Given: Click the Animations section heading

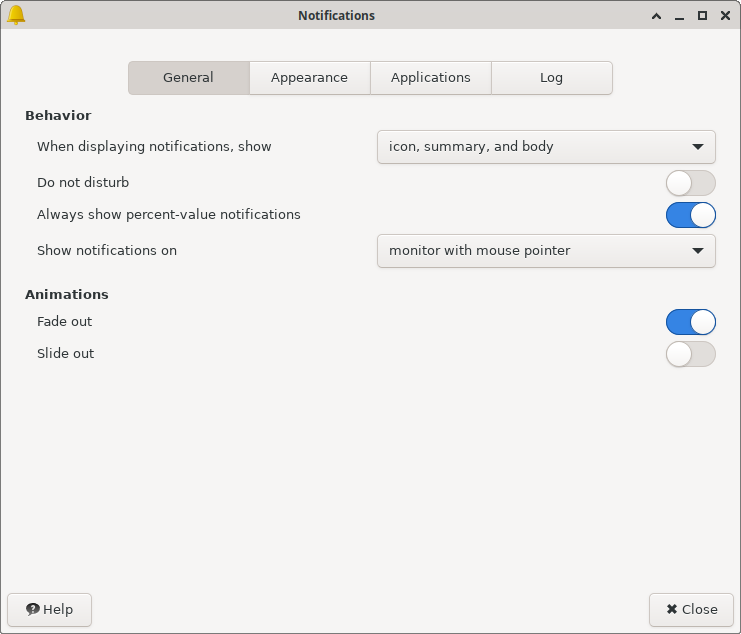Looking at the screenshot, I should 67,294.
